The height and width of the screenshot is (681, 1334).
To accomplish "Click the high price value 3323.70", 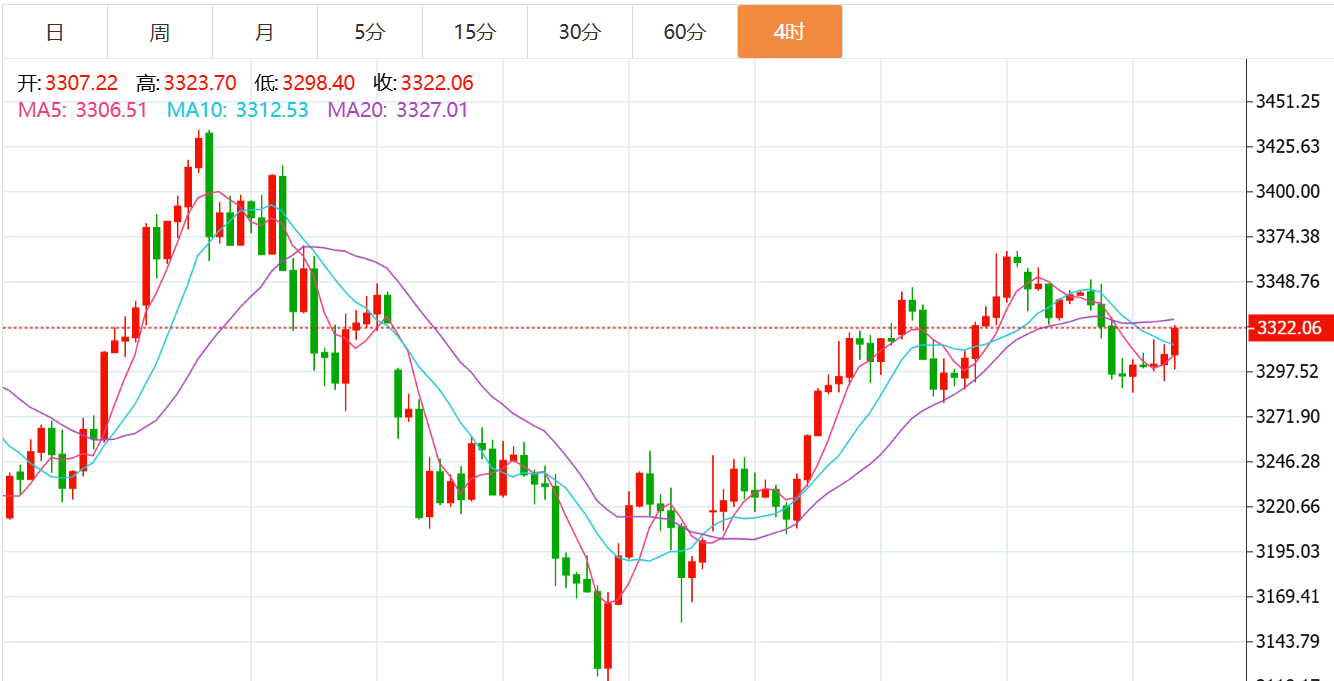I will click(200, 84).
